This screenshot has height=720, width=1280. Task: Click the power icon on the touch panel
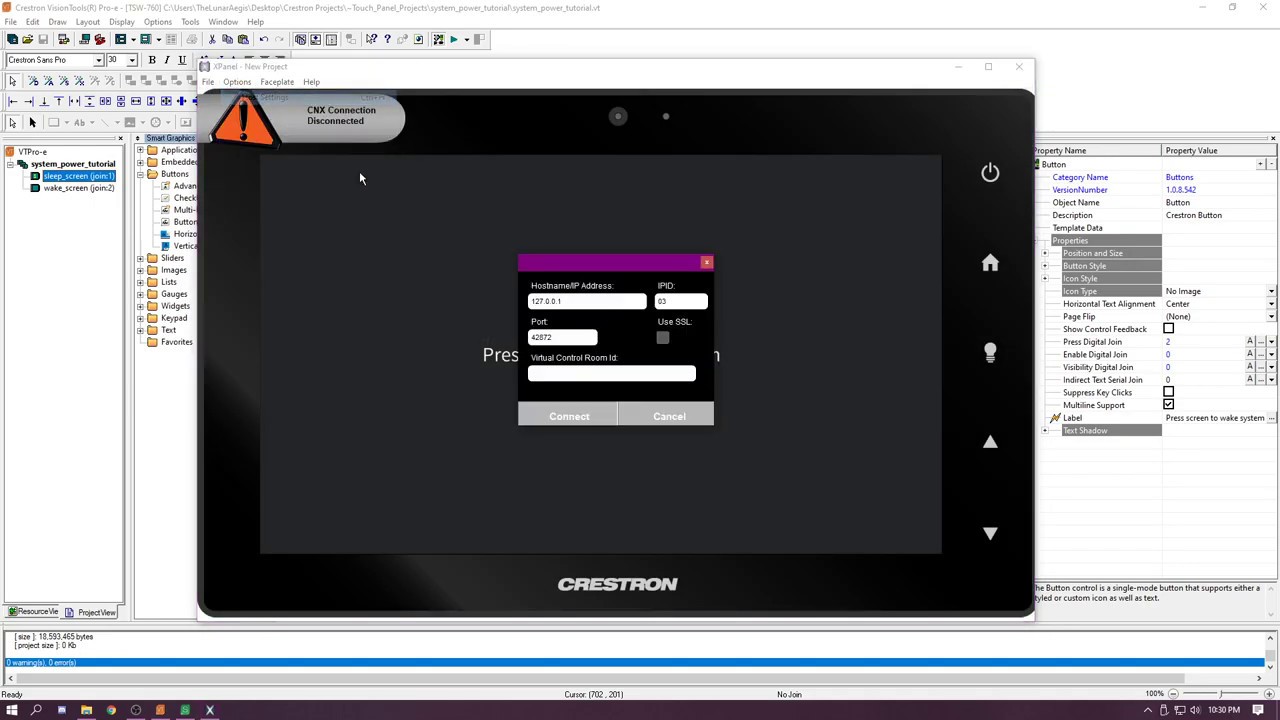[x=990, y=173]
